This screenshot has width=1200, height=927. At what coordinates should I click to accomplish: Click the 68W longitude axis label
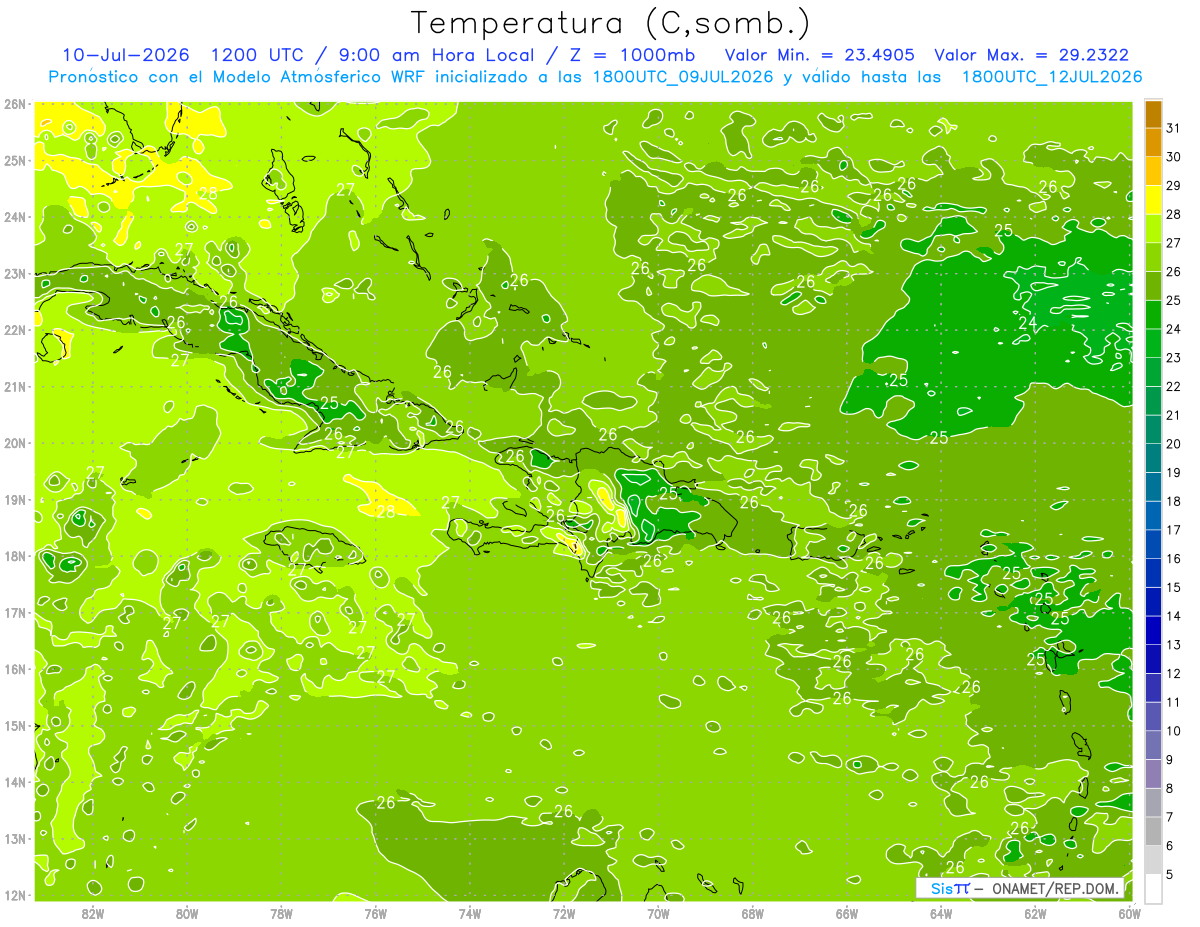[753, 912]
